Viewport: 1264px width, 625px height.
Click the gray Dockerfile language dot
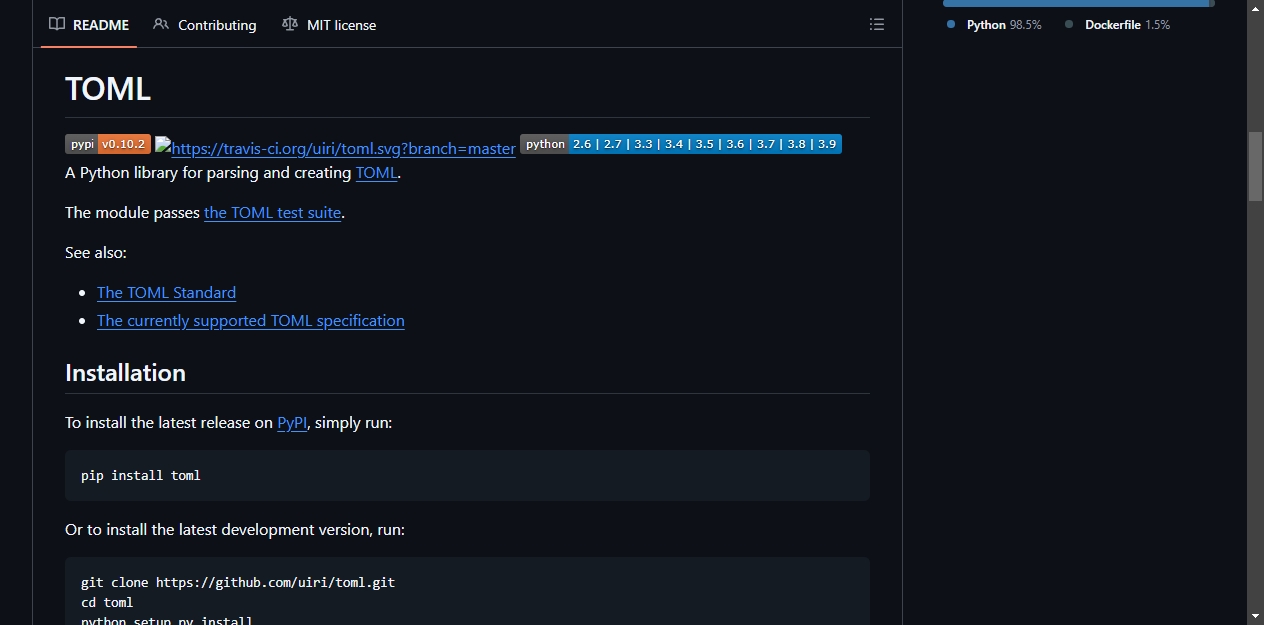tap(1069, 24)
